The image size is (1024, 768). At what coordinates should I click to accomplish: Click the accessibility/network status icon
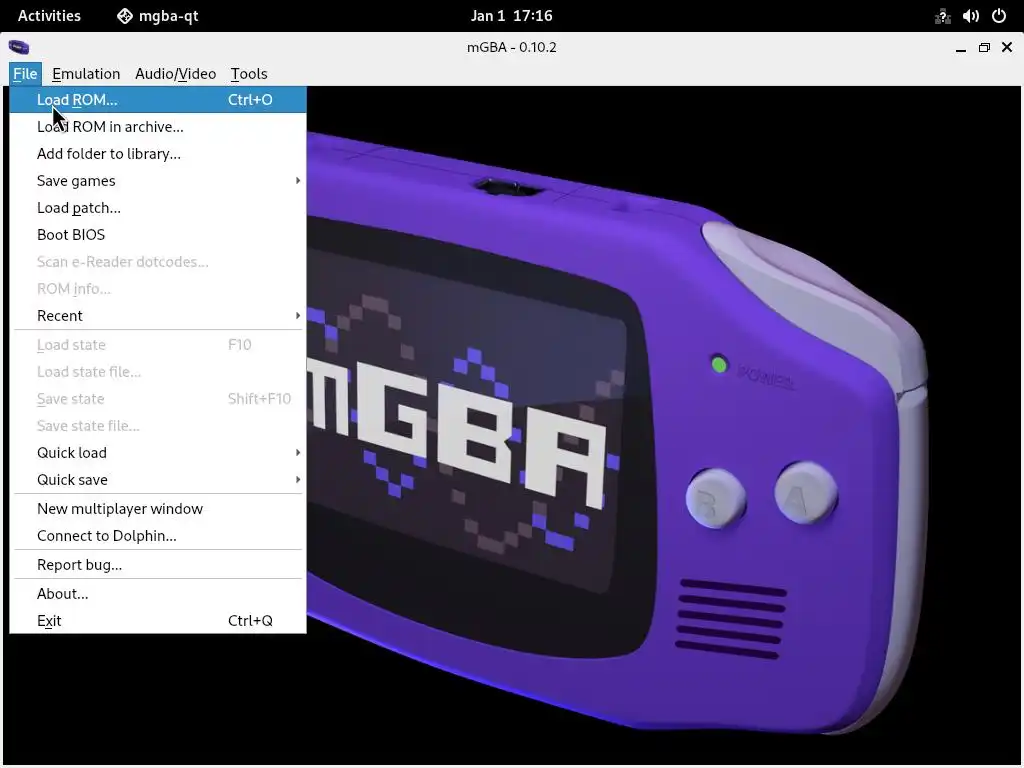click(942, 16)
